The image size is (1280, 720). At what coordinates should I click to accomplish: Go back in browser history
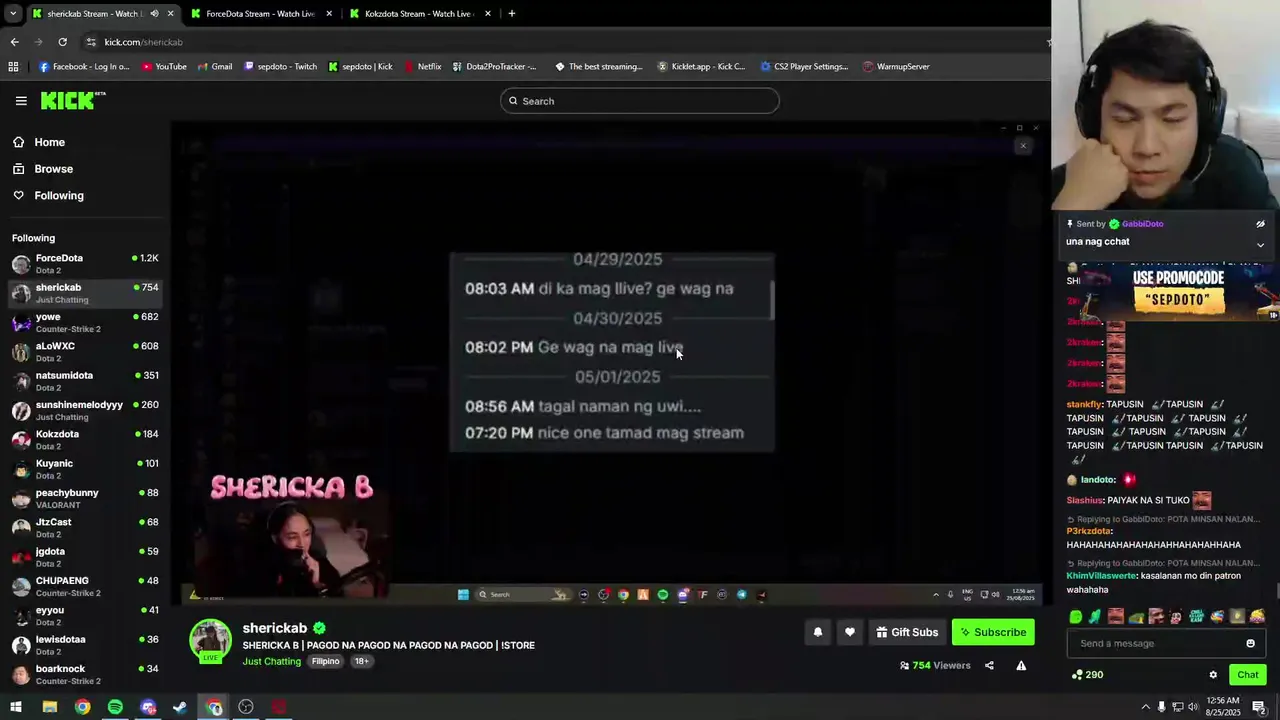(x=14, y=42)
